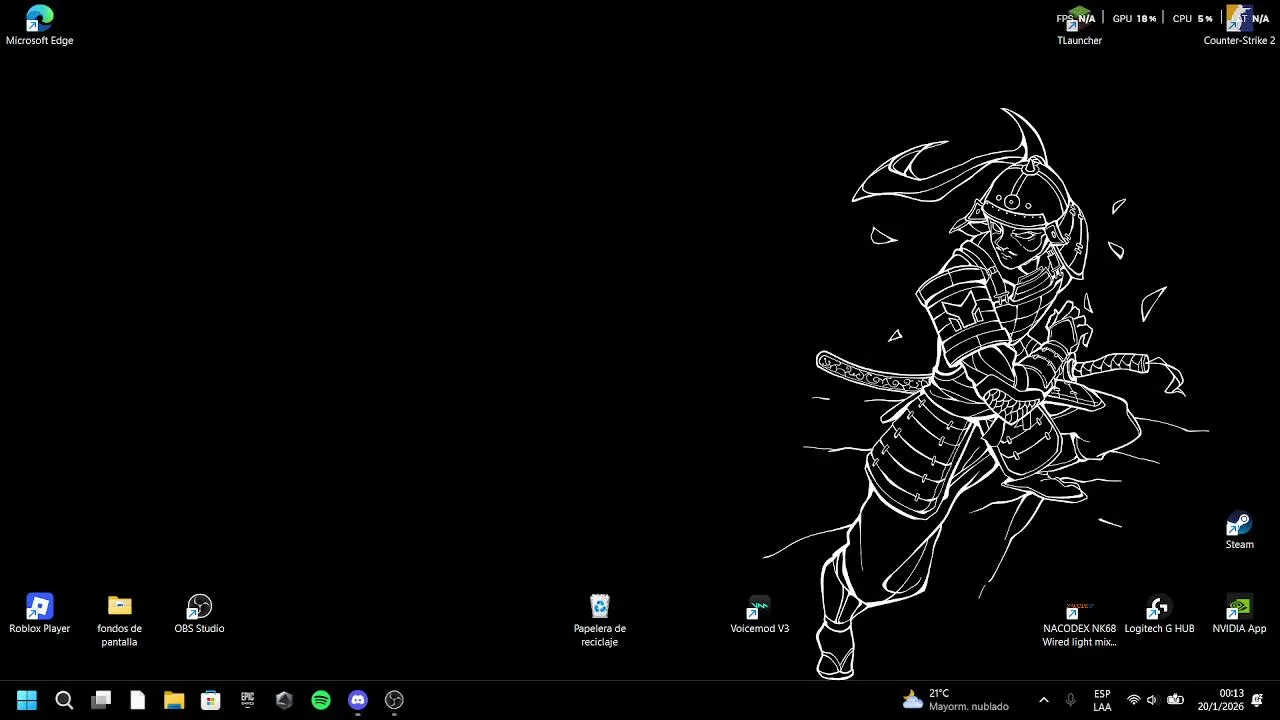Open Spotify from the taskbar

[x=321, y=700]
